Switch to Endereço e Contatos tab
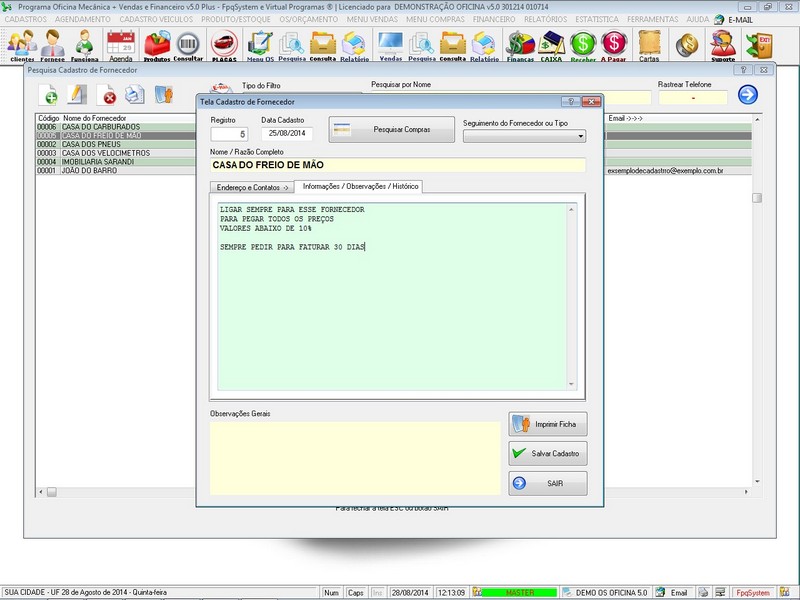This screenshot has height=600, width=800. [x=252, y=187]
